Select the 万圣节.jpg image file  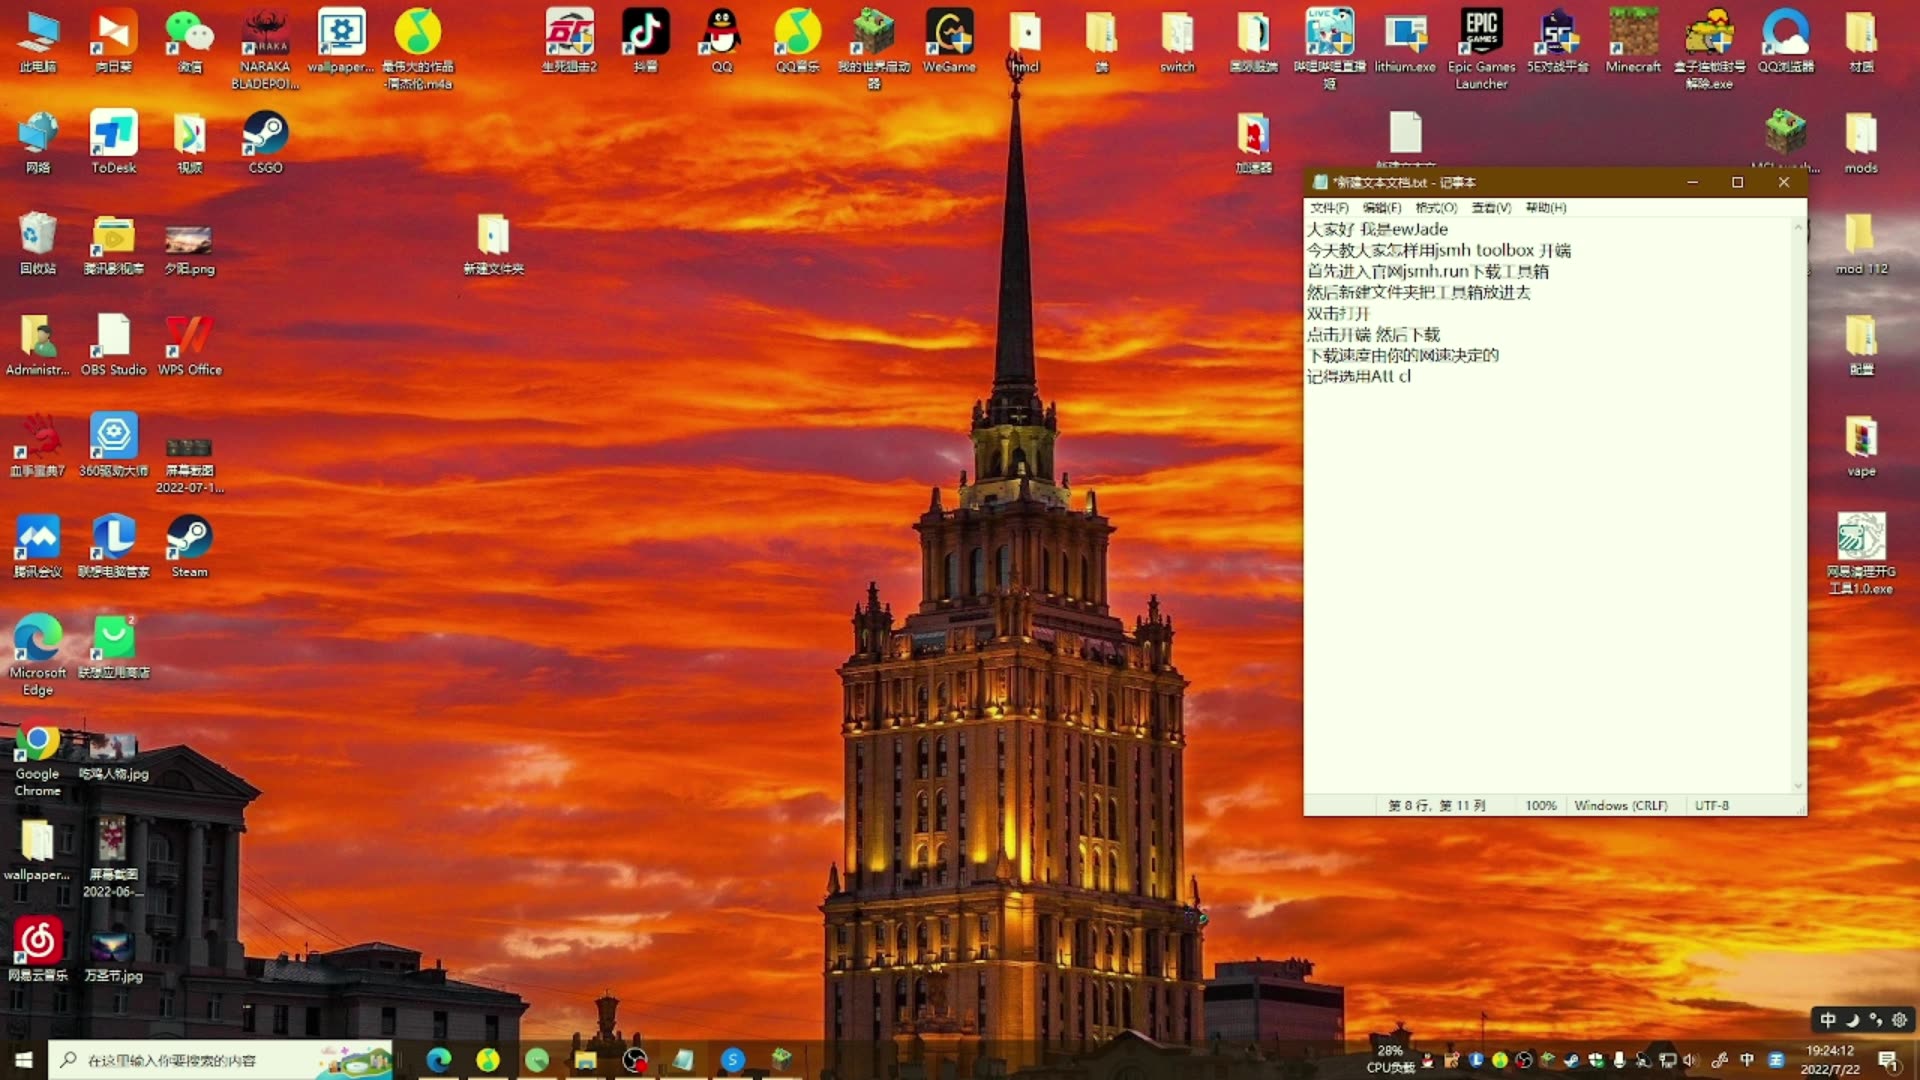pos(114,957)
